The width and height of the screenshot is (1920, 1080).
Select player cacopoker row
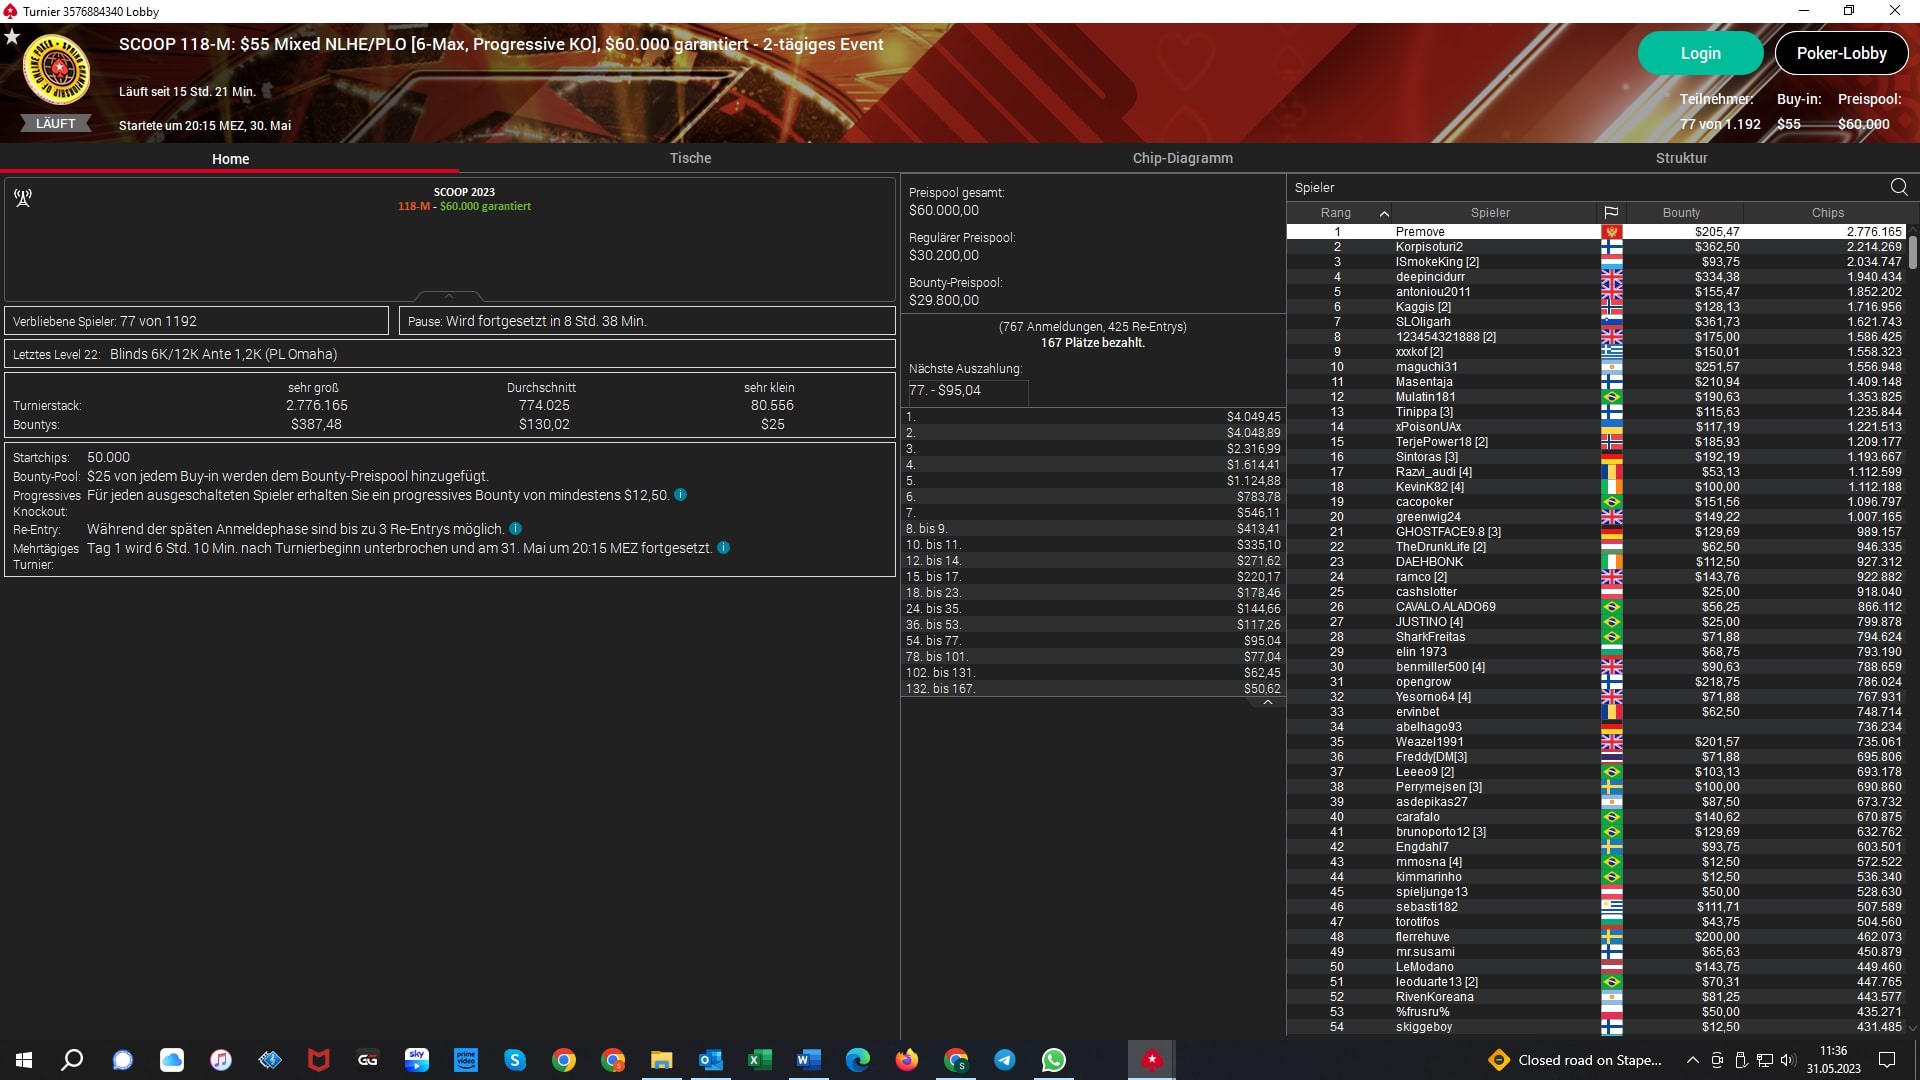pos(1596,501)
